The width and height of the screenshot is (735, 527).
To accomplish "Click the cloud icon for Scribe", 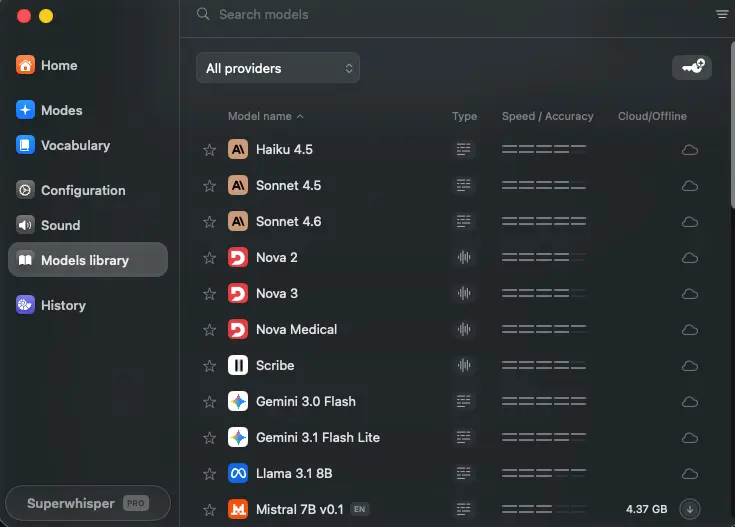I will (690, 366).
